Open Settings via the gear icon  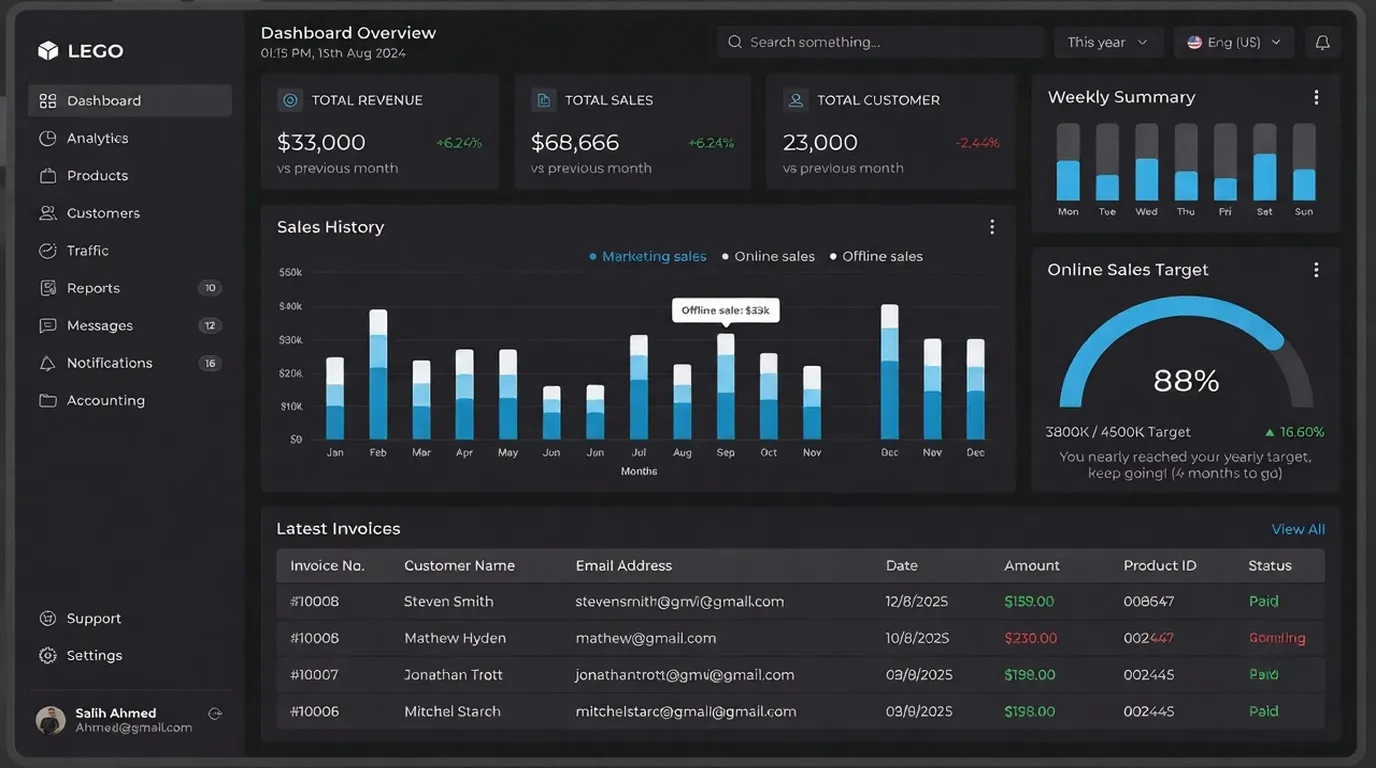(x=47, y=656)
